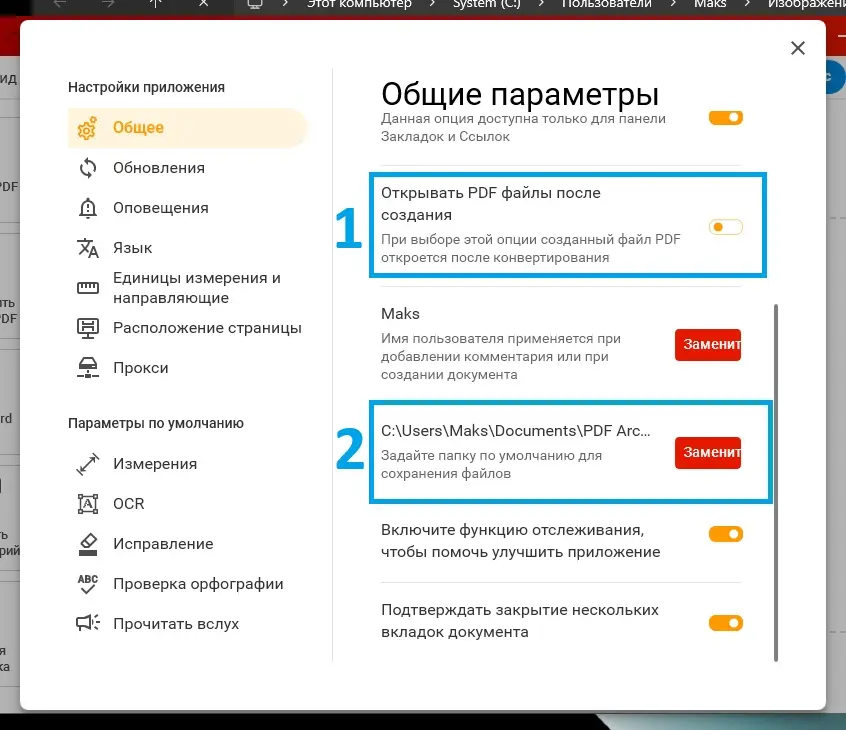The width and height of the screenshot is (846, 730).
Task: Click the page icon for Расположение страницы
Action: click(88, 328)
